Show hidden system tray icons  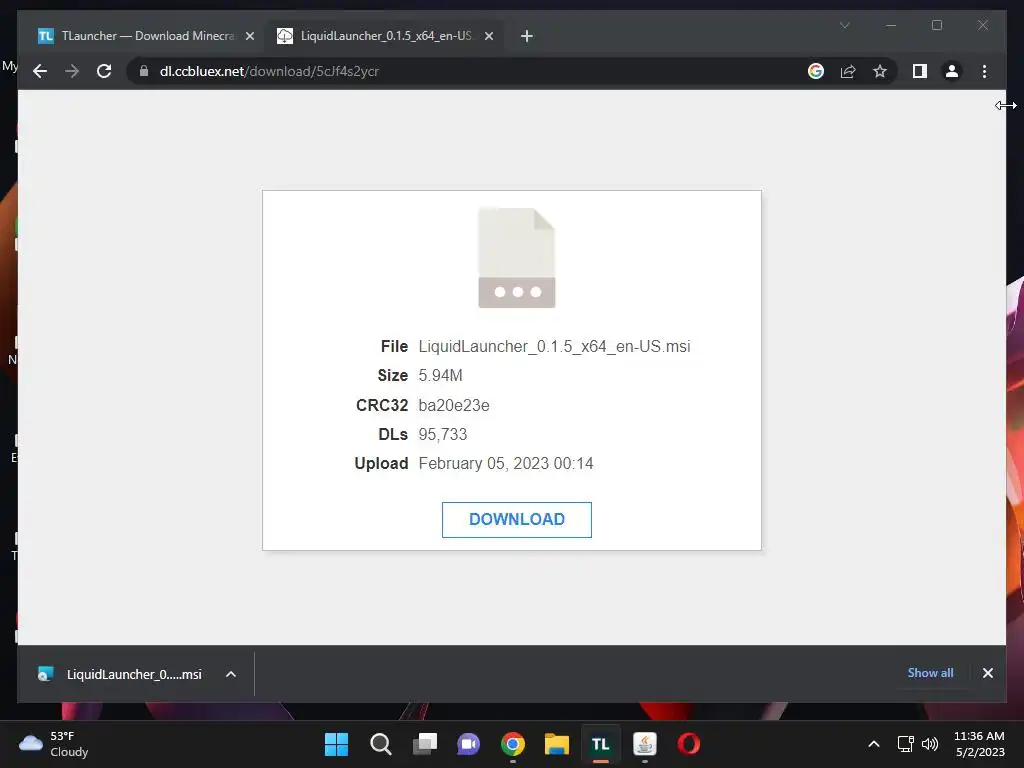(x=874, y=744)
